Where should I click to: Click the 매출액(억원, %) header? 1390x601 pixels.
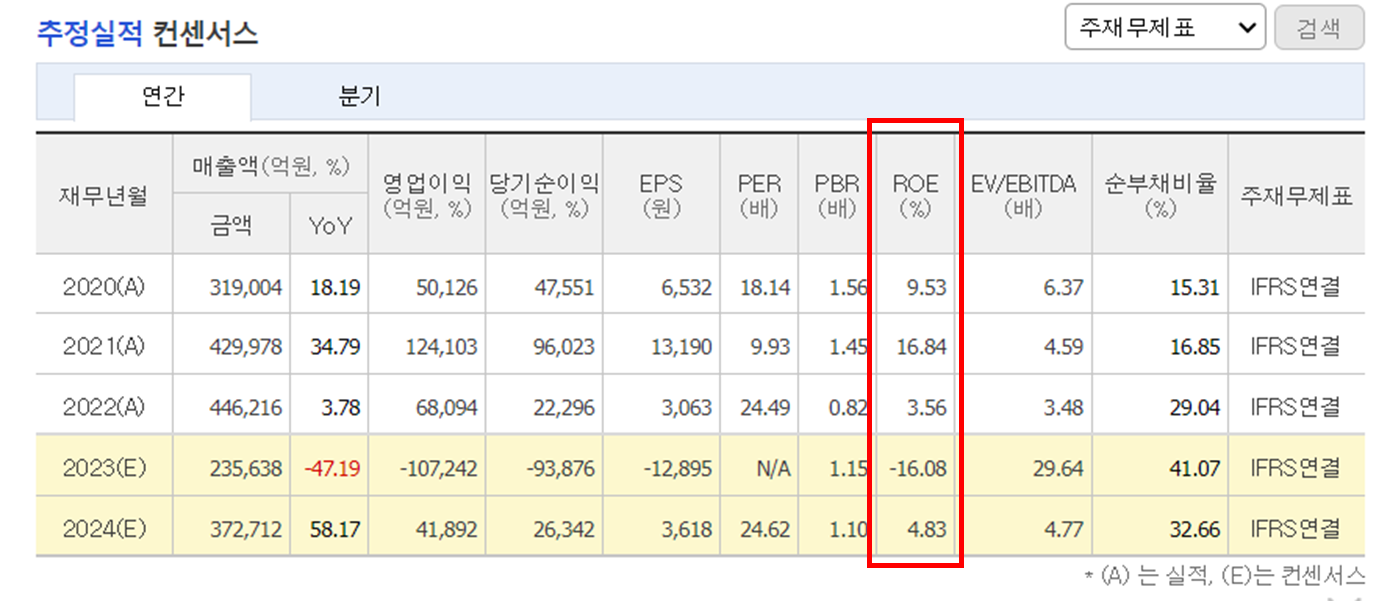[271, 165]
